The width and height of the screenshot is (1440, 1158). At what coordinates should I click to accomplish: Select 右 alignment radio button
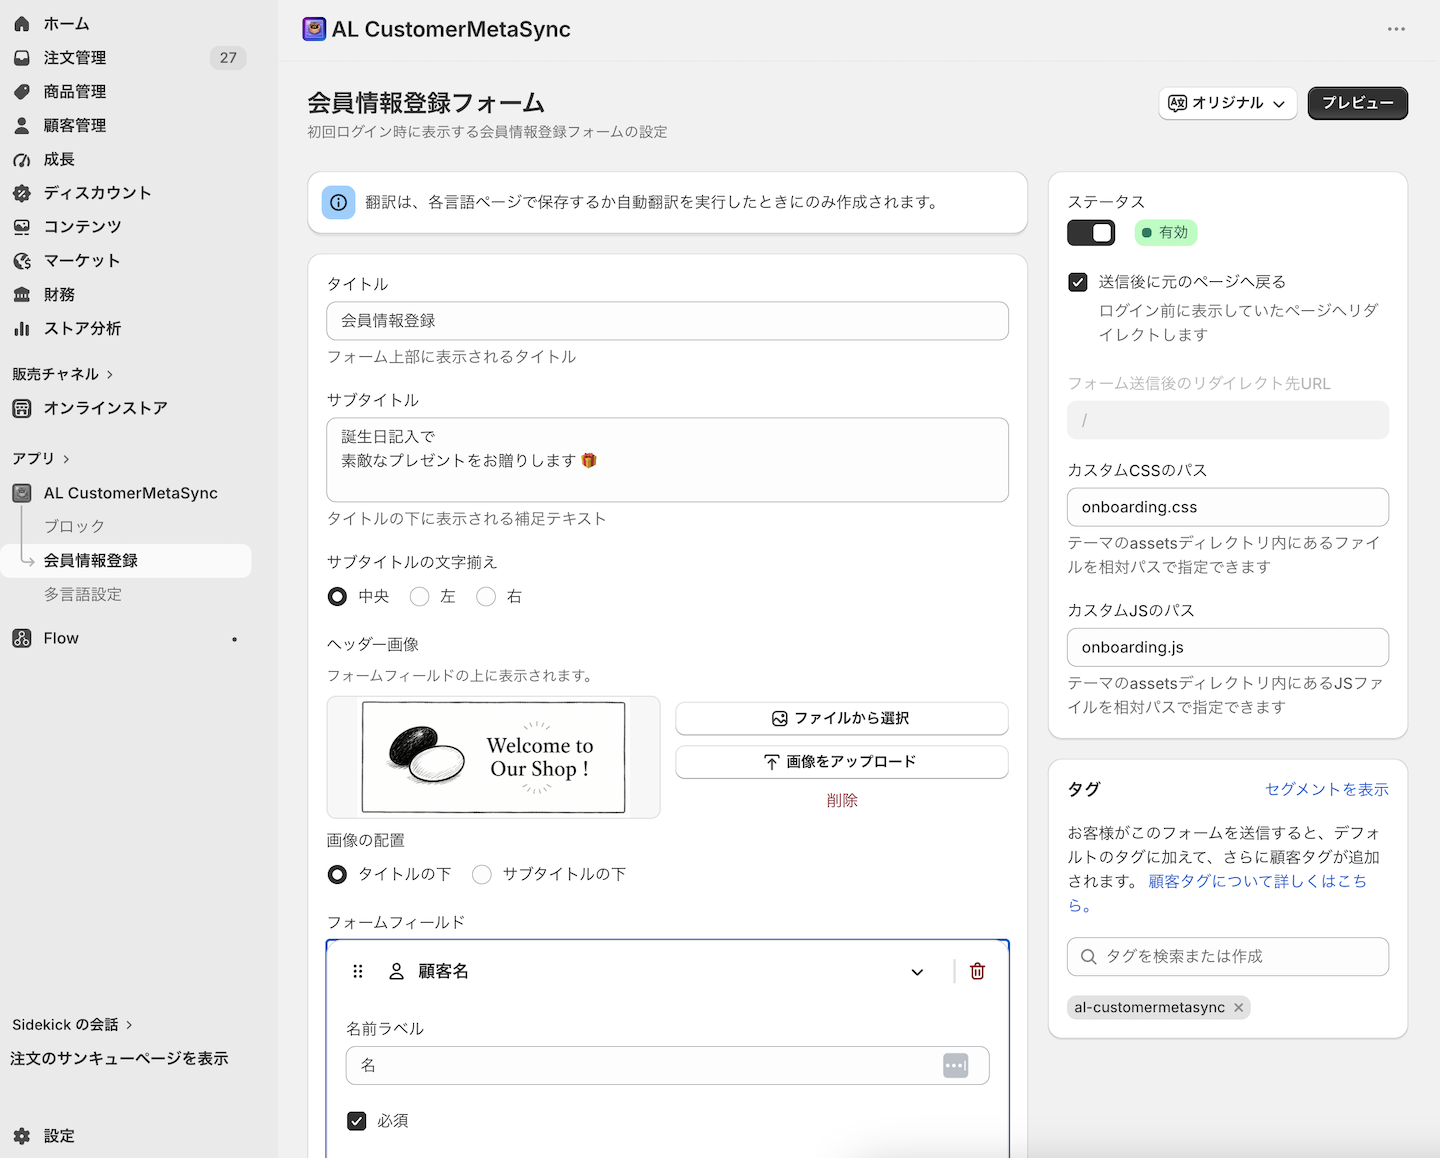tap(486, 596)
